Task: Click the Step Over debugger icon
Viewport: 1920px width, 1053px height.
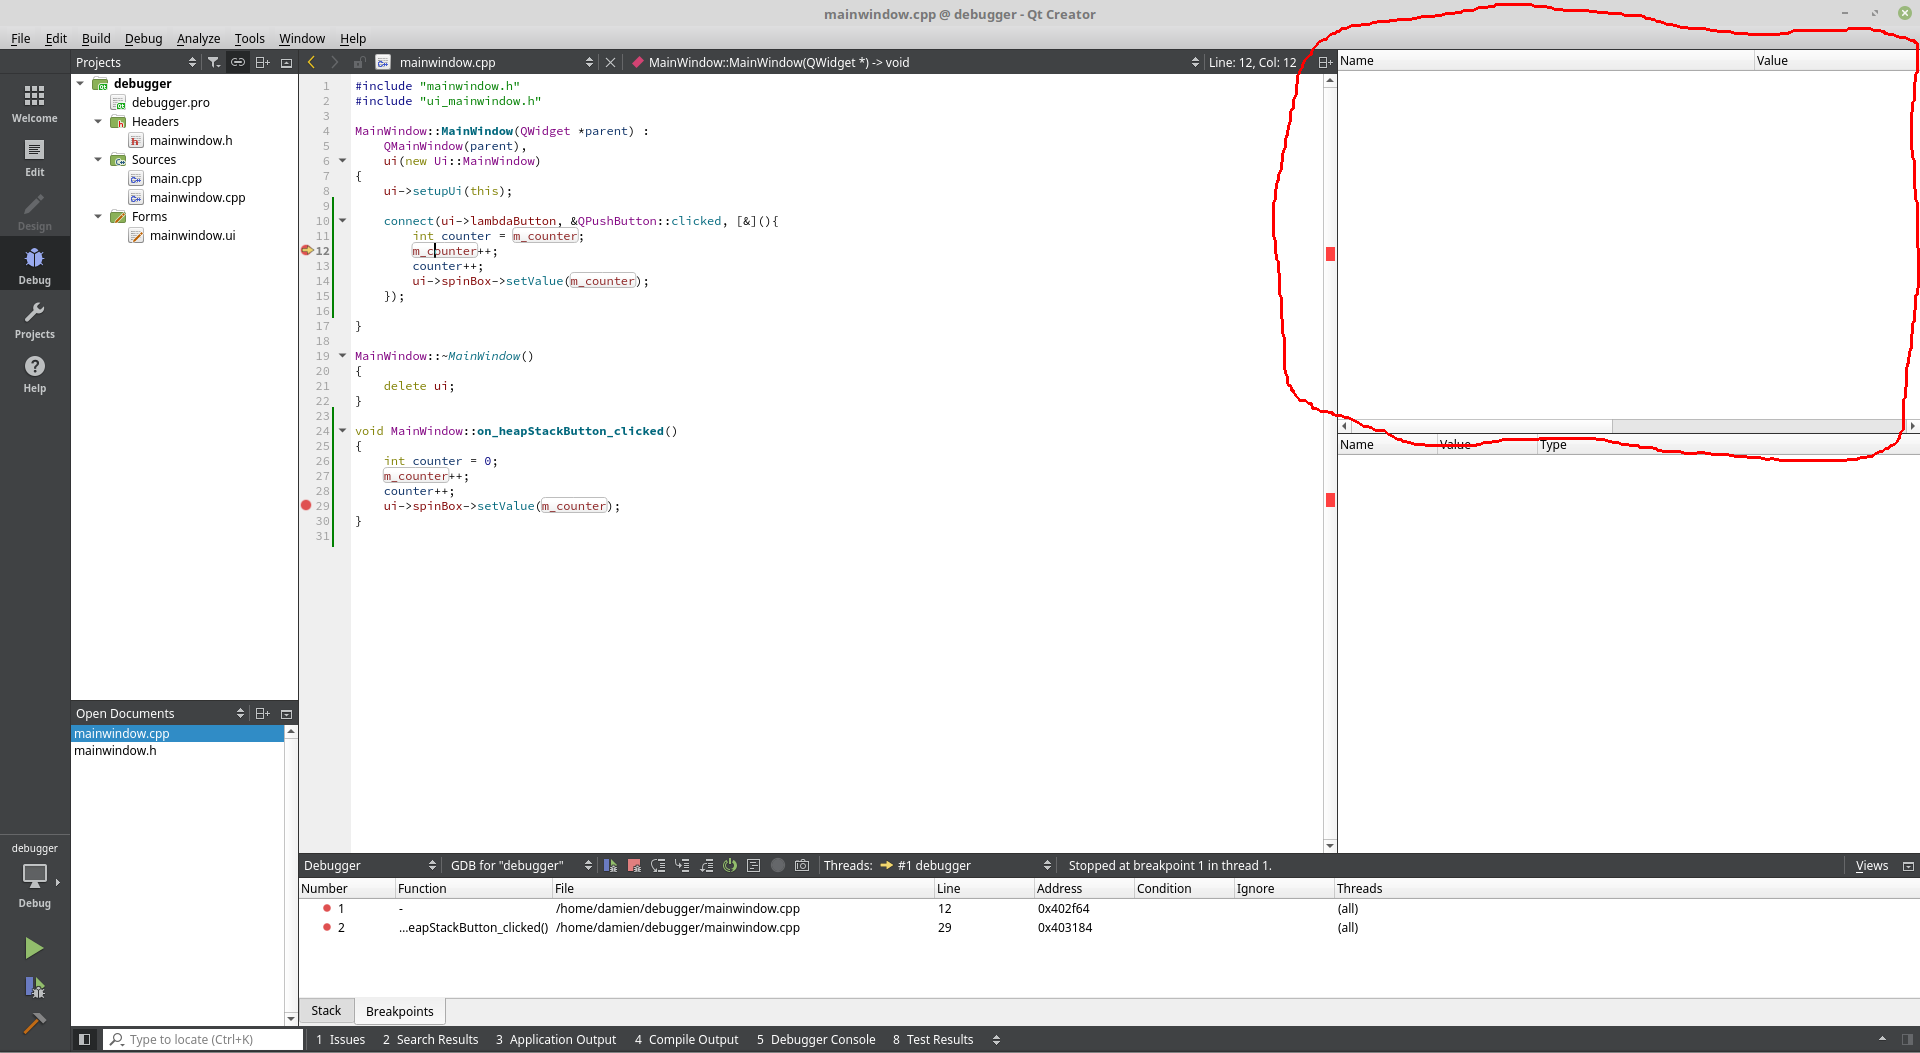Action: click(658, 865)
